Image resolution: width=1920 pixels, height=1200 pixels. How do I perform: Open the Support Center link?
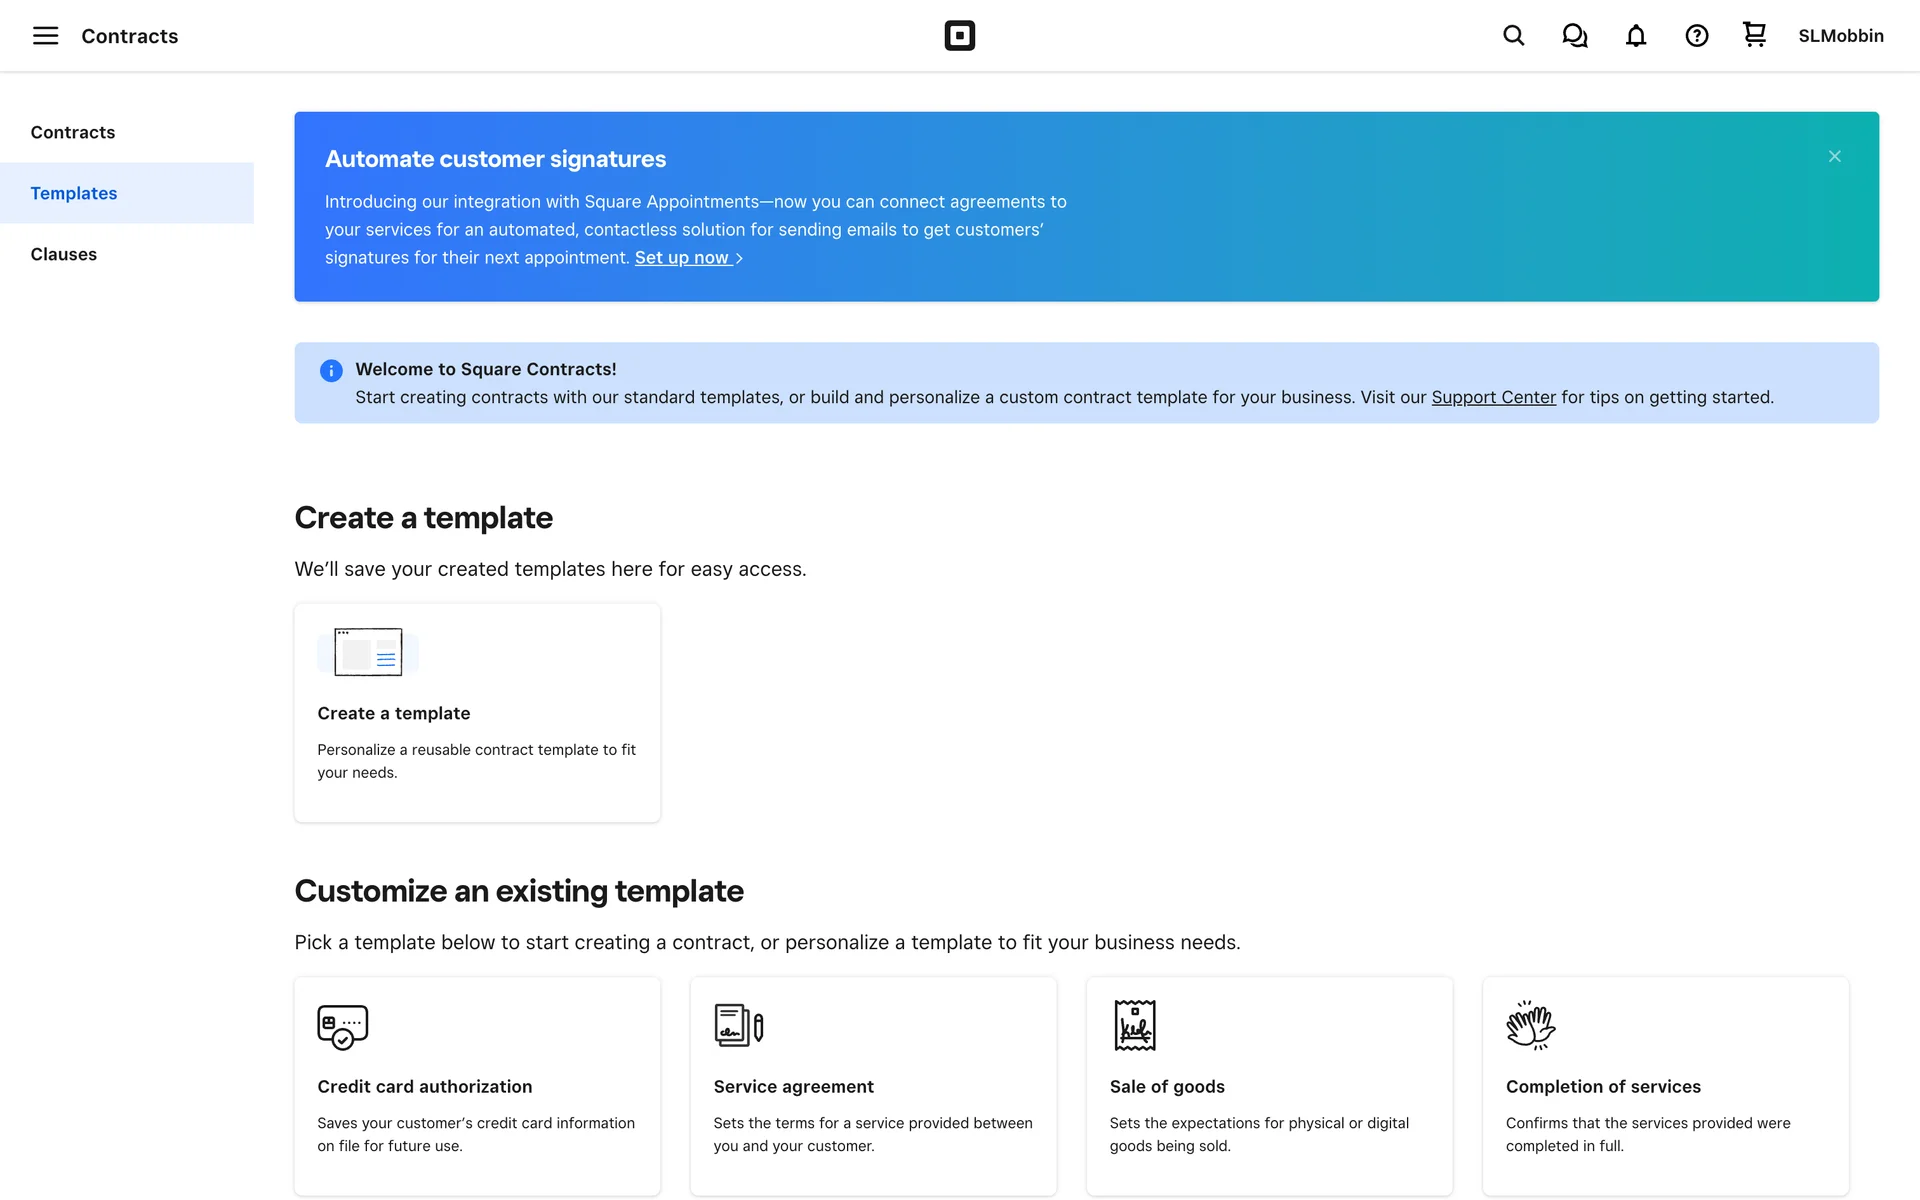(x=1493, y=397)
